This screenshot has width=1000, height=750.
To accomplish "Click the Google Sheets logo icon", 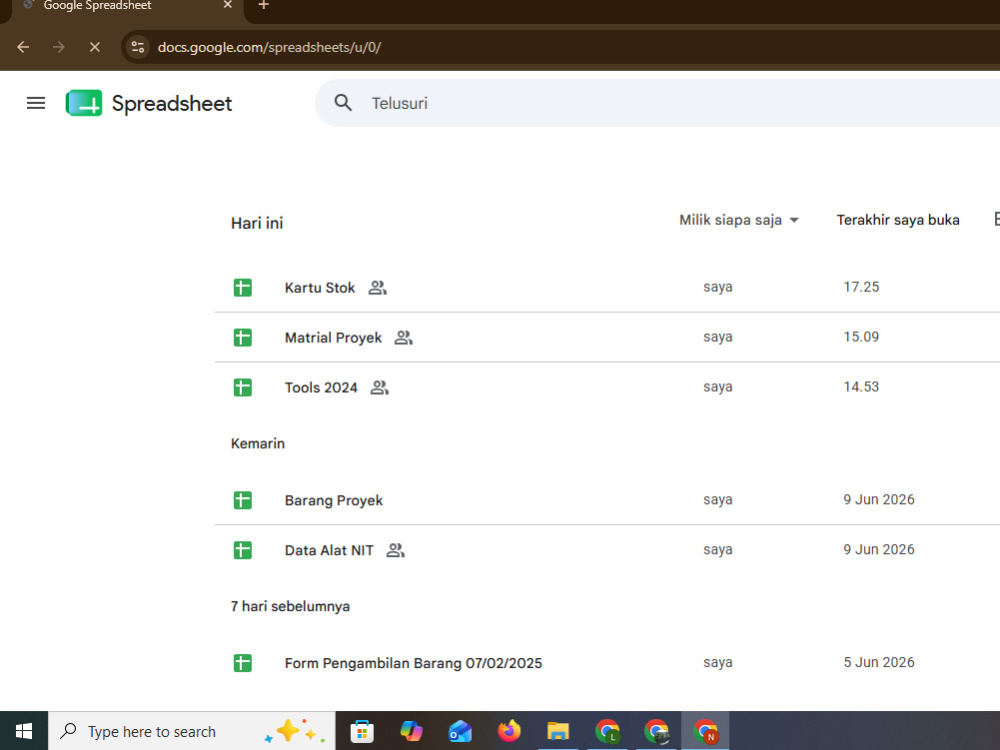I will [84, 103].
